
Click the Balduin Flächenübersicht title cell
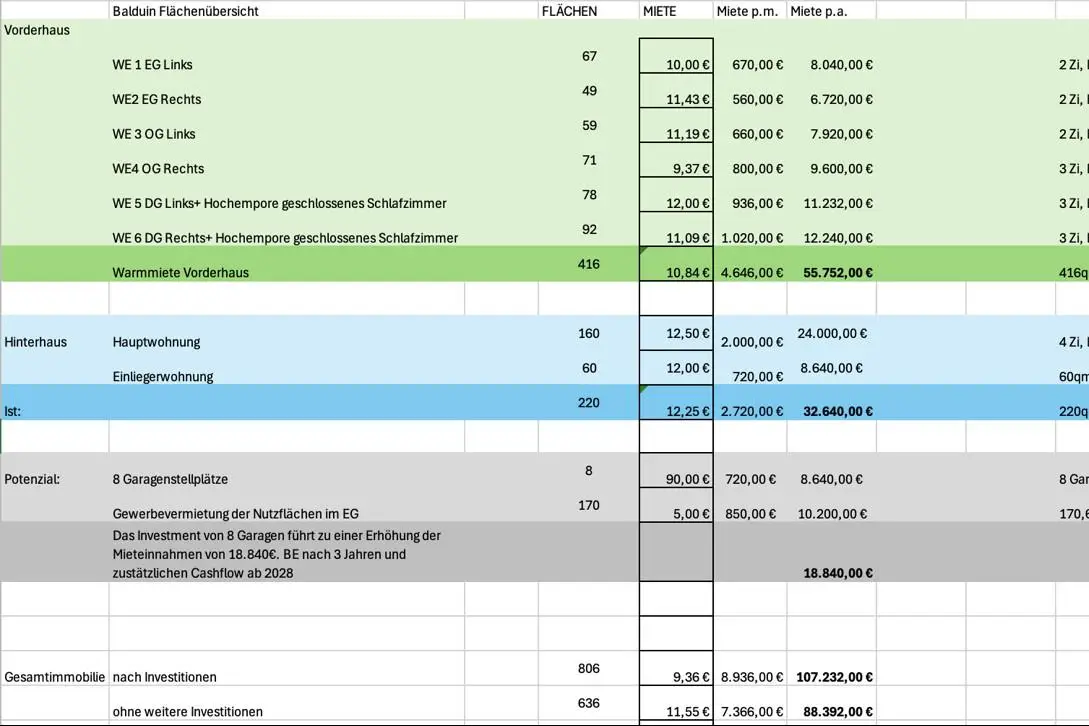click(185, 11)
